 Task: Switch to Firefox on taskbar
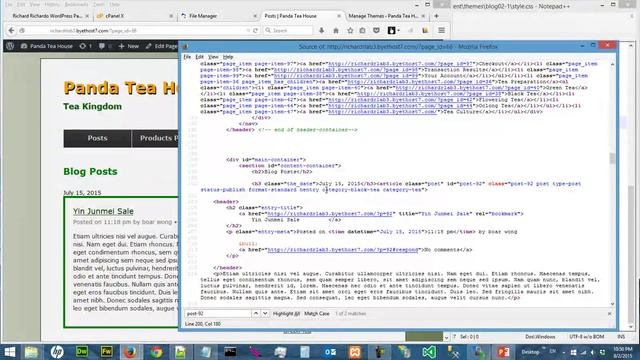[130, 352]
